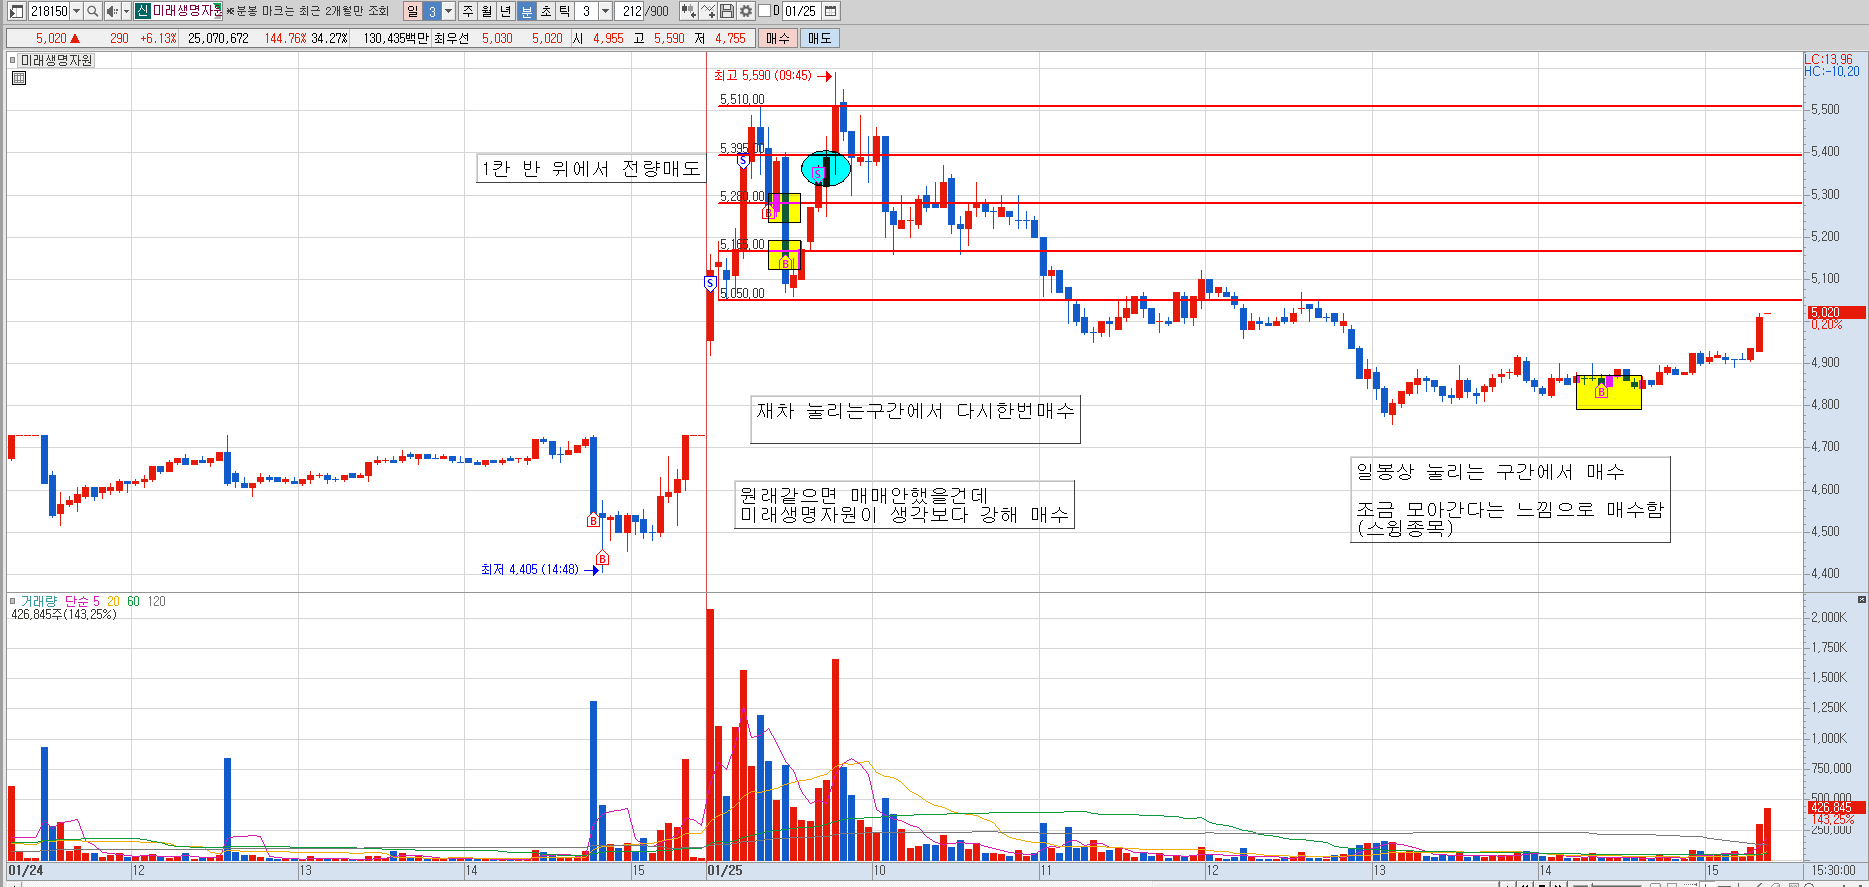The height and width of the screenshot is (887, 1869).
Task: Click volume tag 426,845 on volume axis
Action: pos(1835,807)
